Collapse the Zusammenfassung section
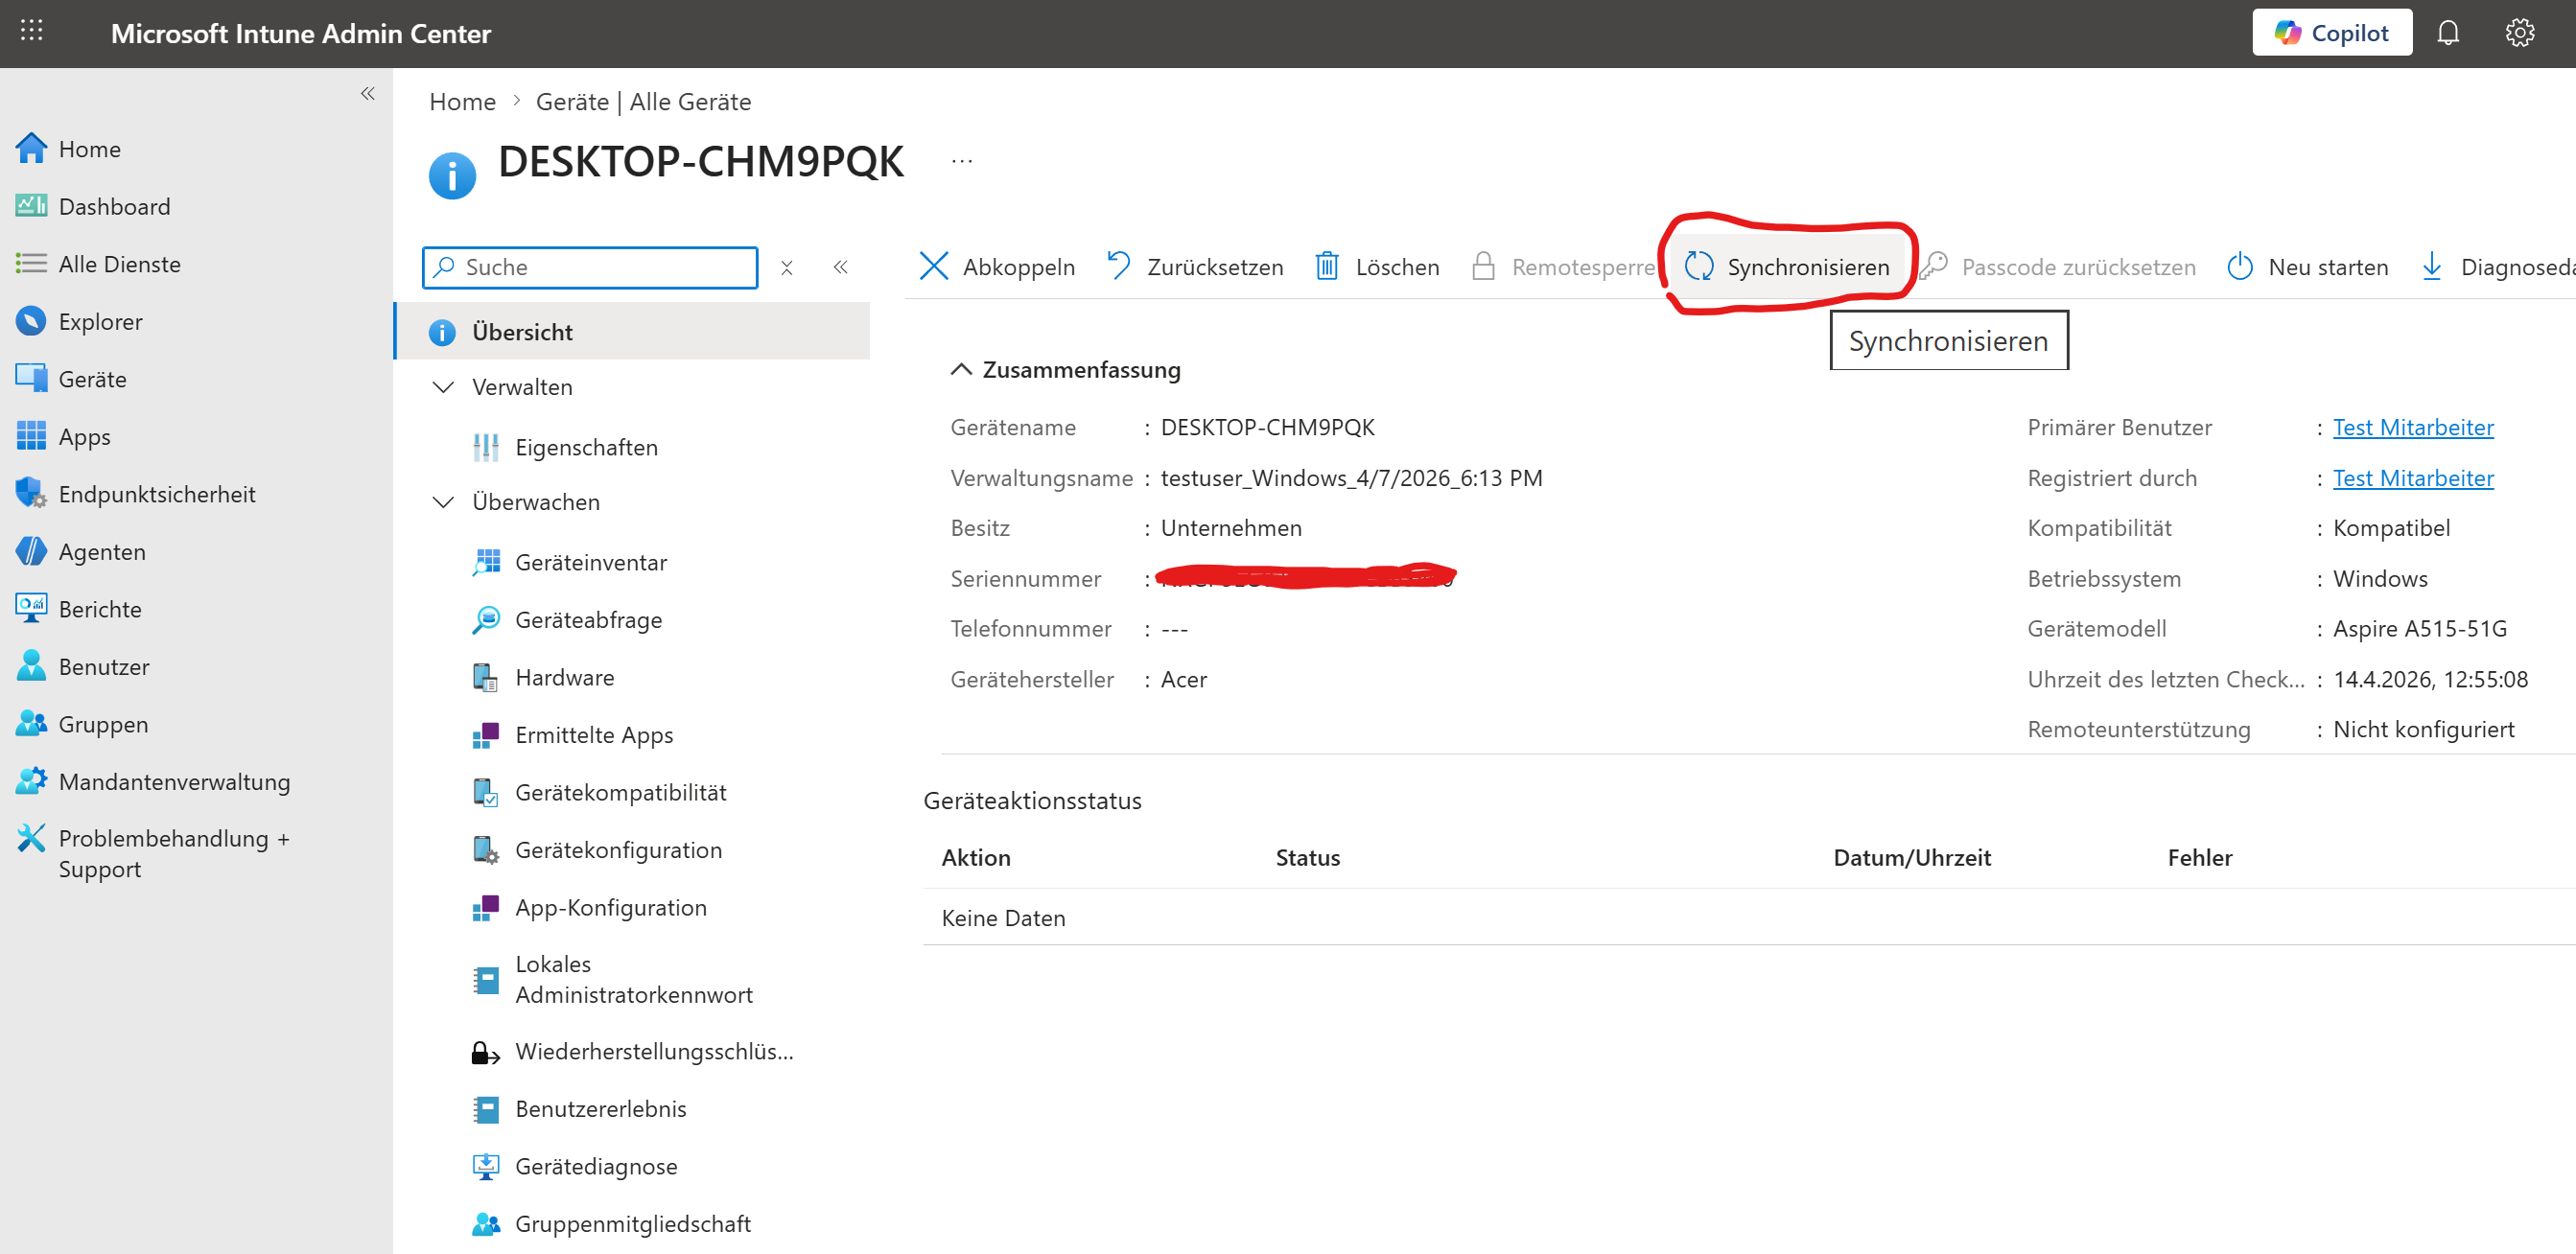 tap(960, 369)
